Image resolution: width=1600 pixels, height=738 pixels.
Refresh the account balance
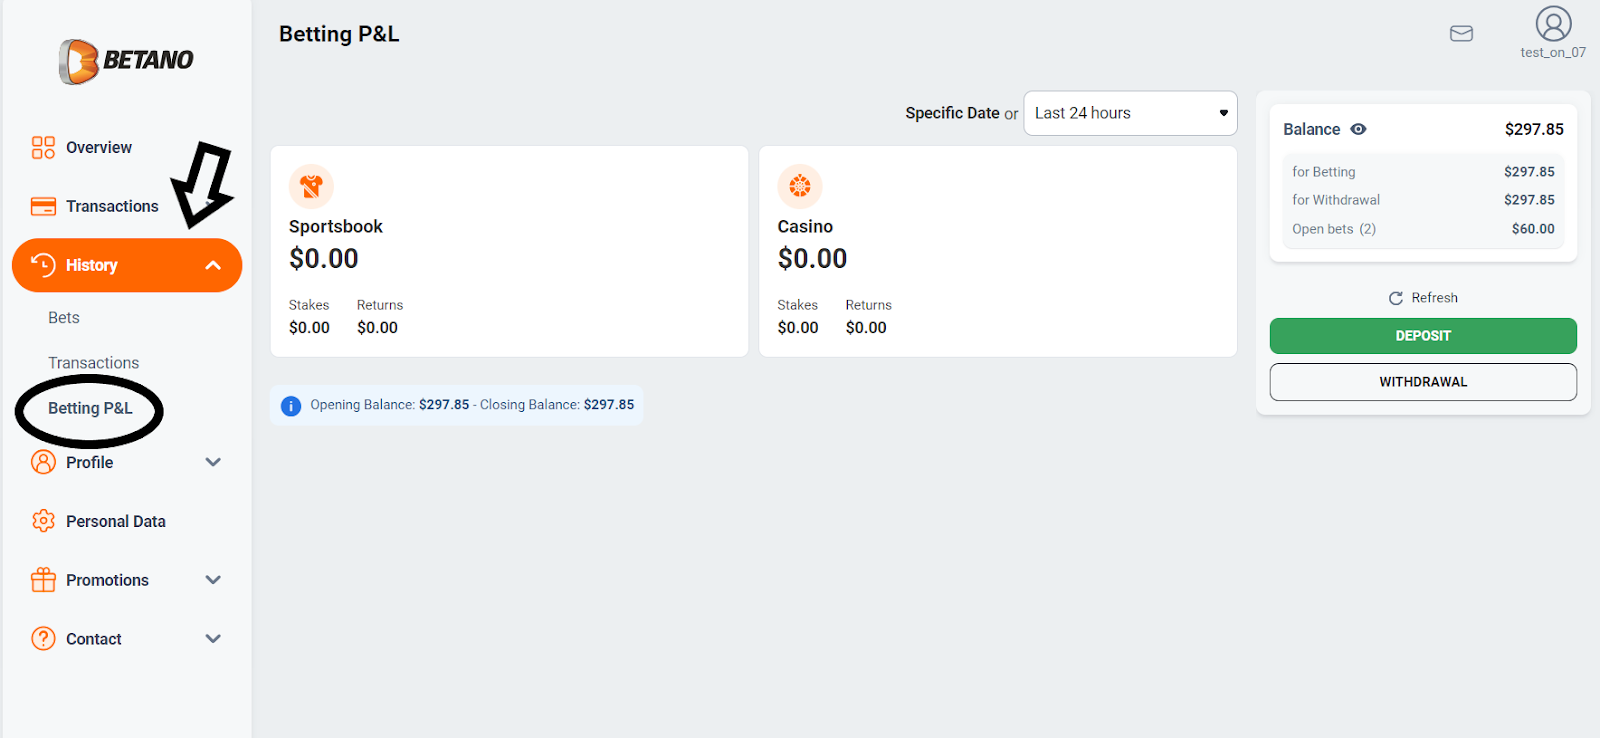pyautogui.click(x=1423, y=298)
